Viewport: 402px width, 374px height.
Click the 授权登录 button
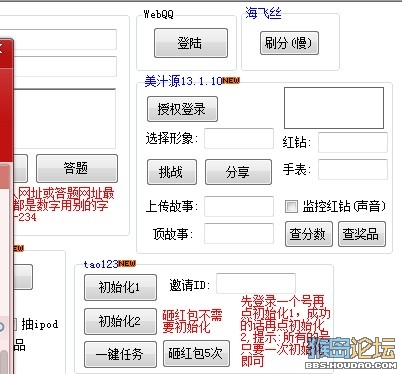[182, 109]
